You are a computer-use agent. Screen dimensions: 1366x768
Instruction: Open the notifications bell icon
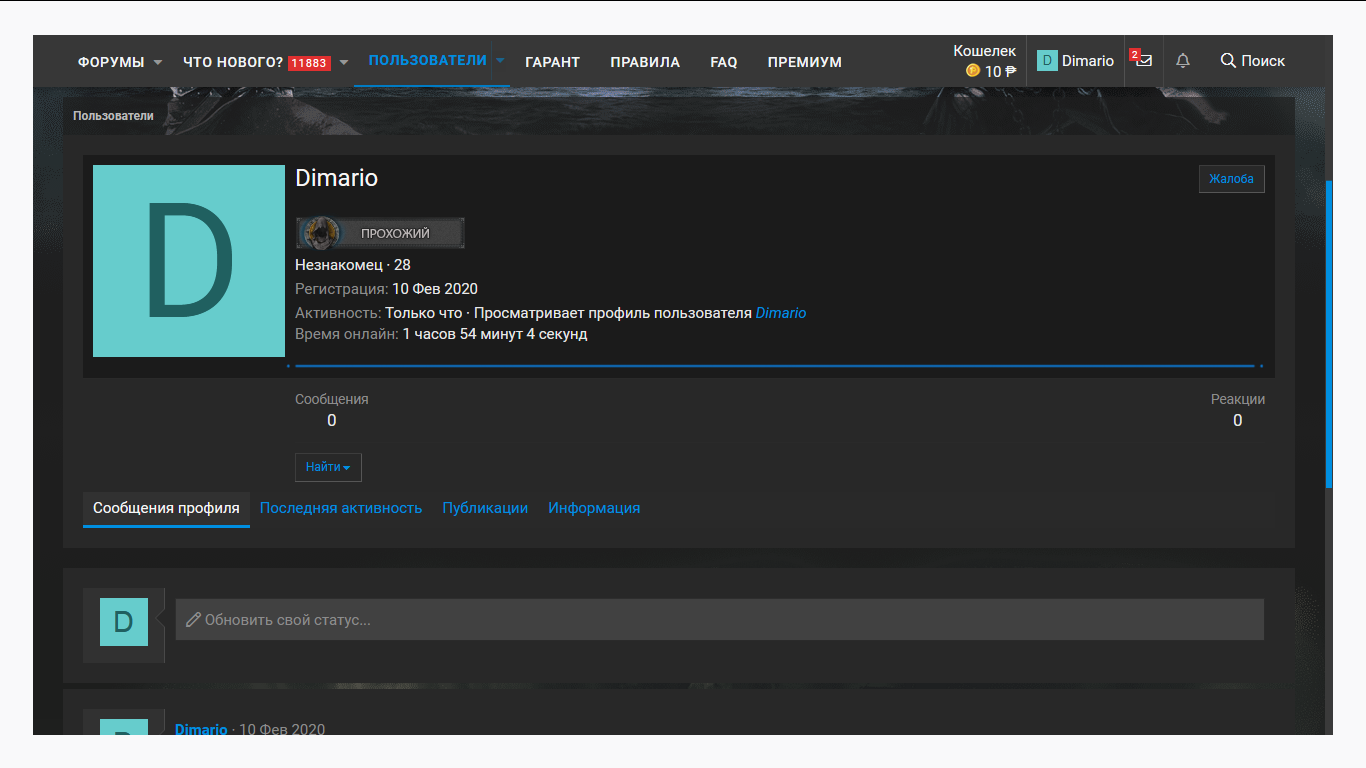pyautogui.click(x=1183, y=61)
